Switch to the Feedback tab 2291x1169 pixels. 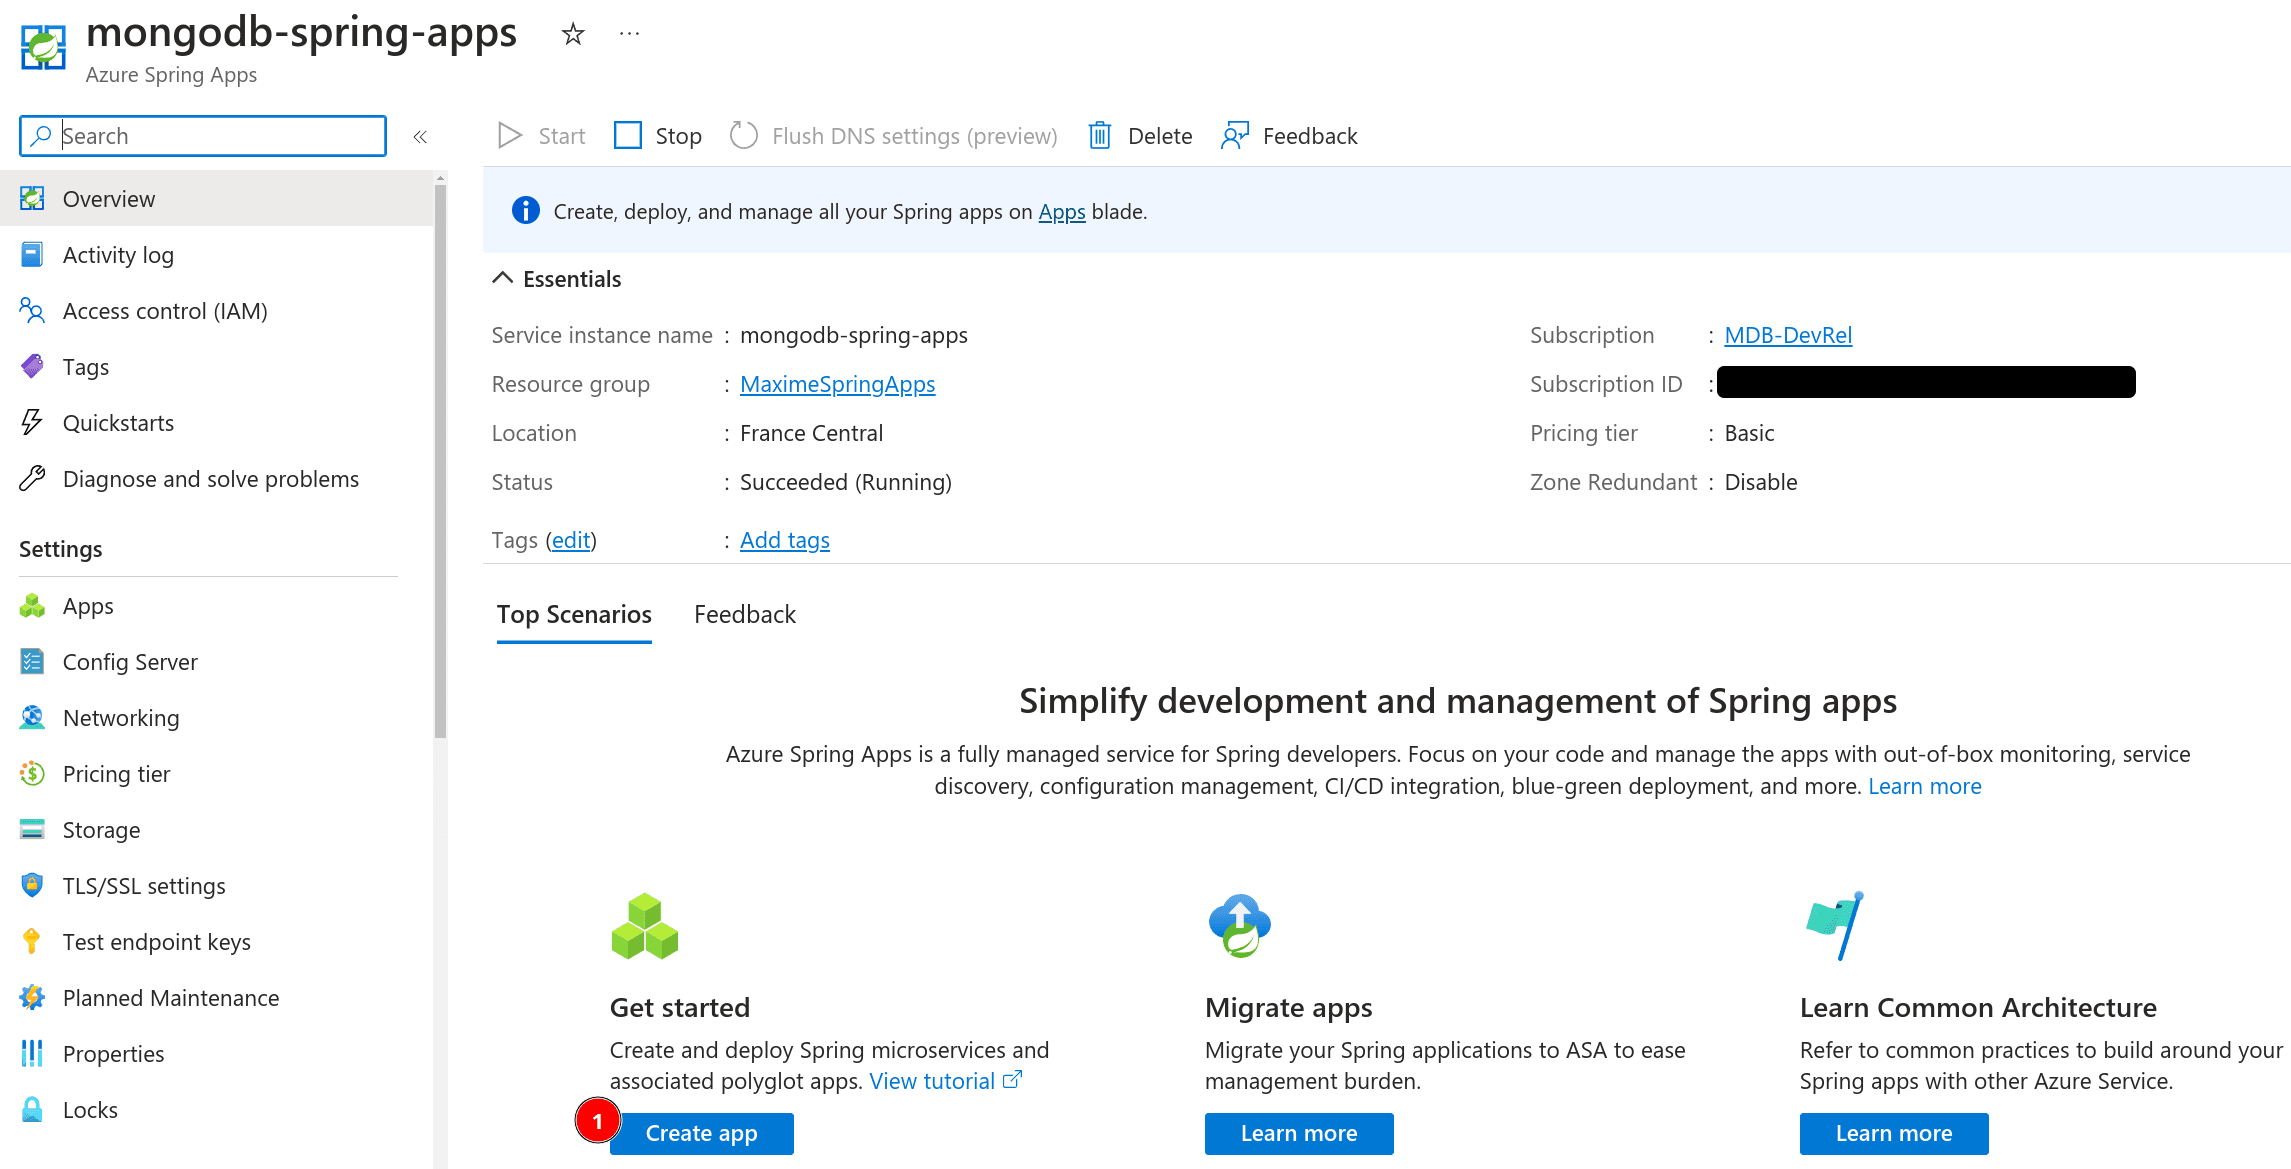[744, 614]
